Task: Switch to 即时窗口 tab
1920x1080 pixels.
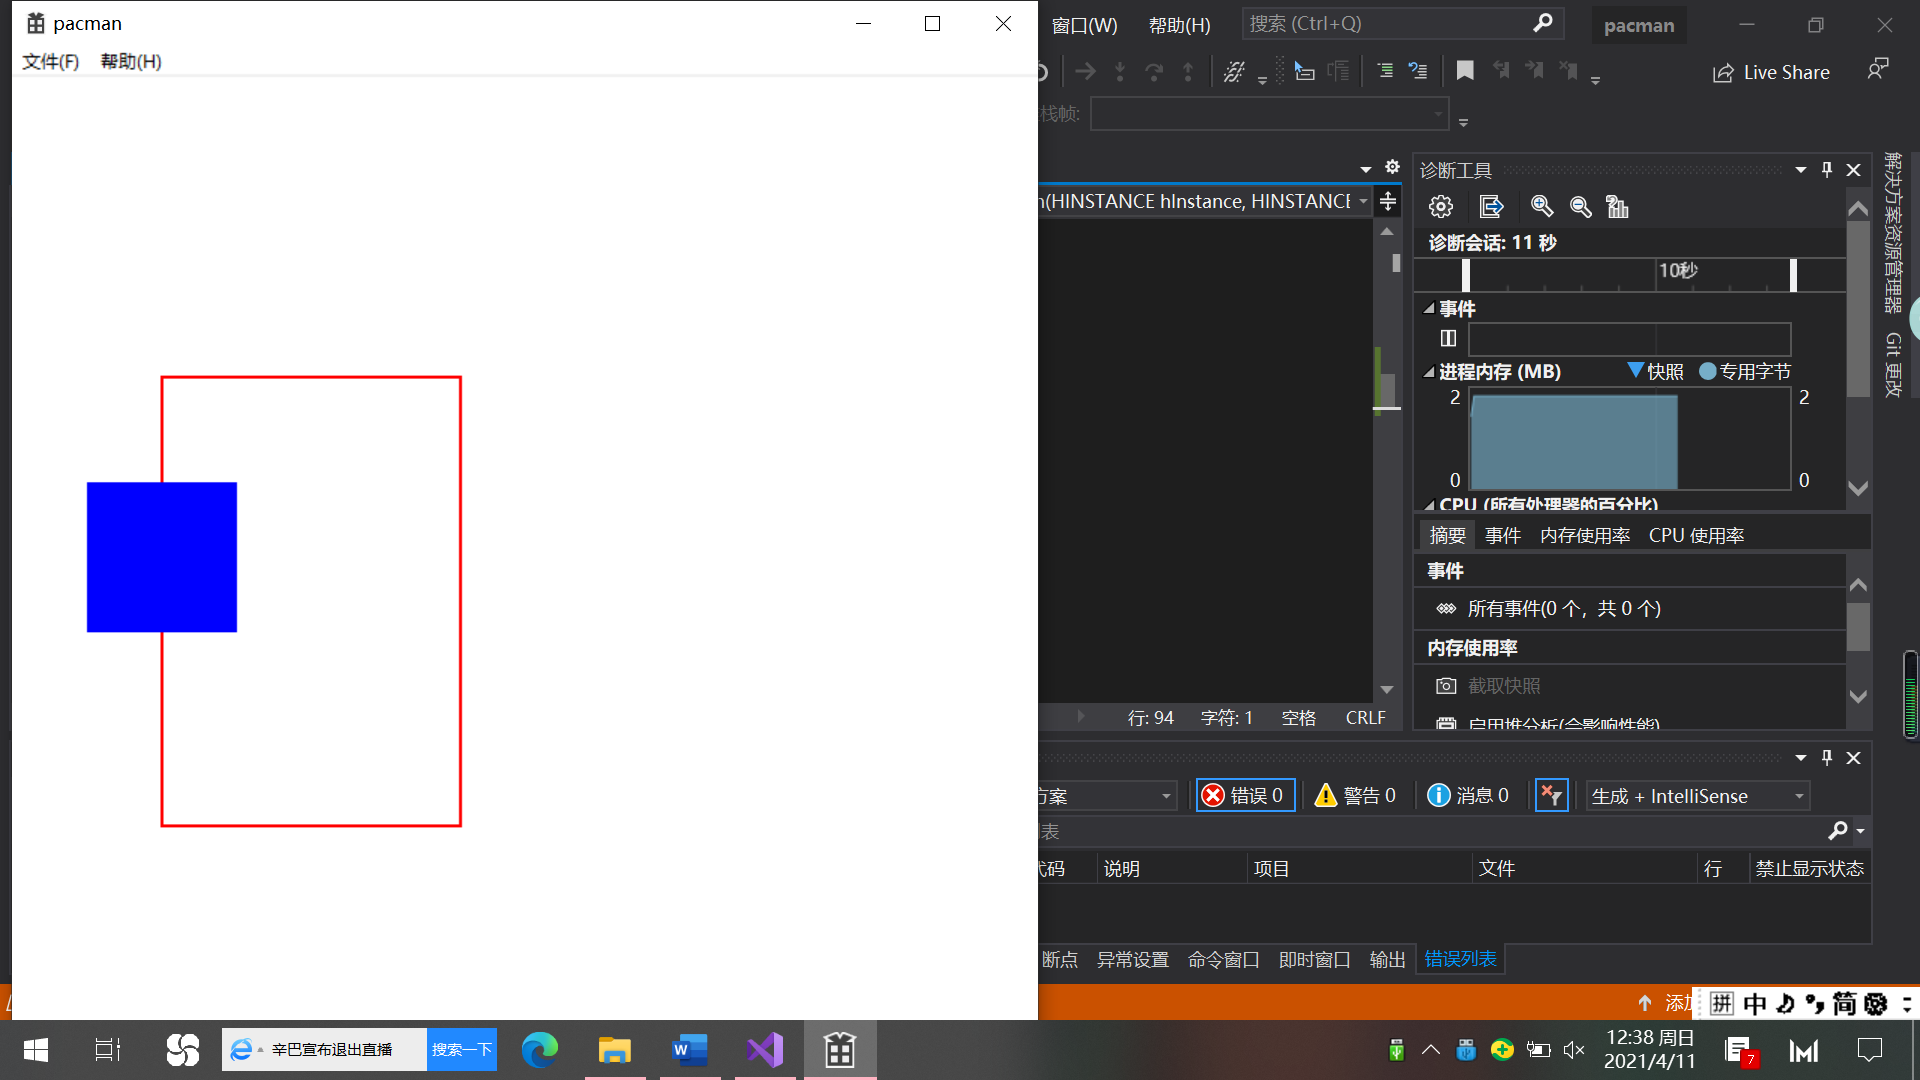Action: [1314, 959]
